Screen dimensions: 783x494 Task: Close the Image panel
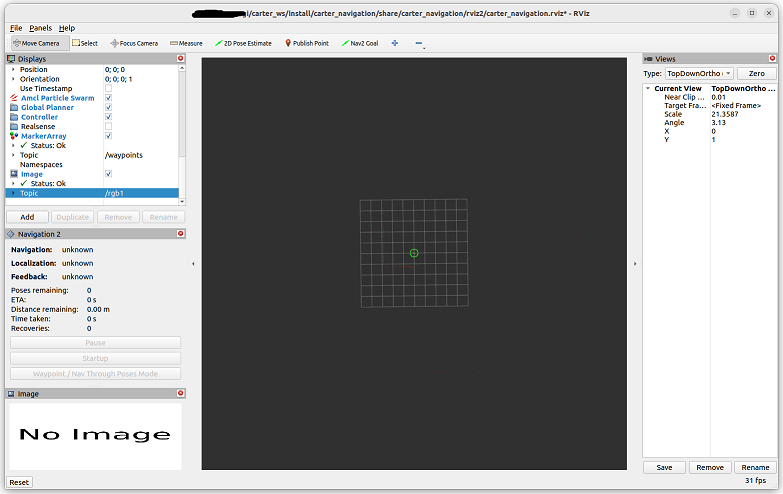click(x=181, y=394)
